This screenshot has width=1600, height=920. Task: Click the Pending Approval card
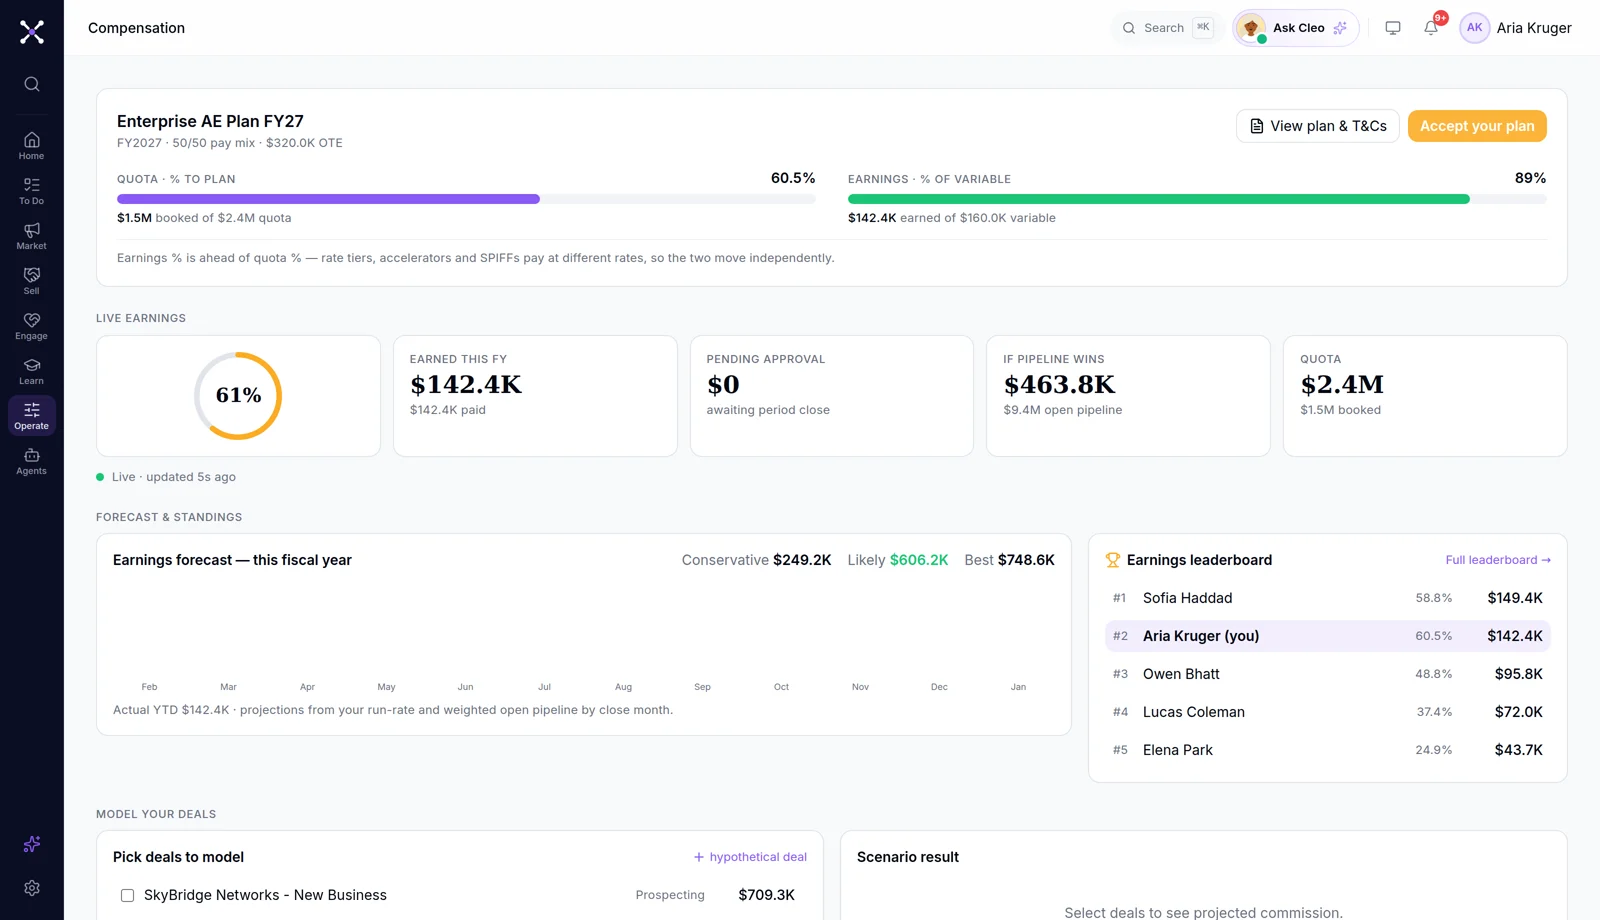(x=832, y=396)
